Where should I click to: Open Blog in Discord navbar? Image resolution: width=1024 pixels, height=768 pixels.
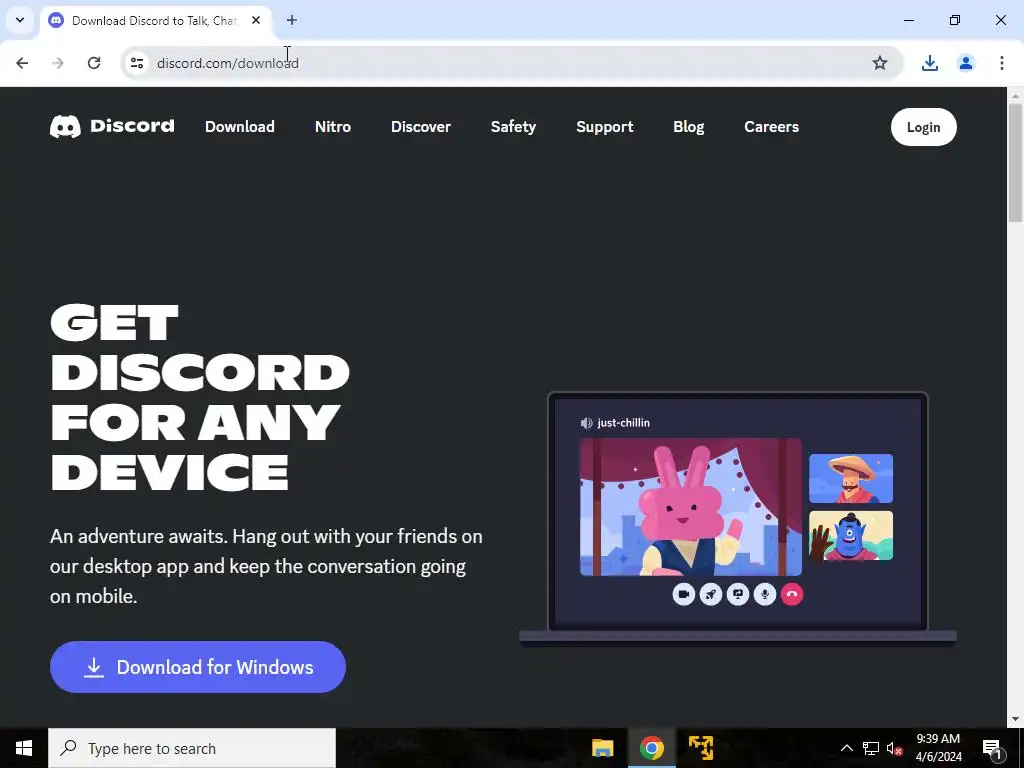coord(688,127)
